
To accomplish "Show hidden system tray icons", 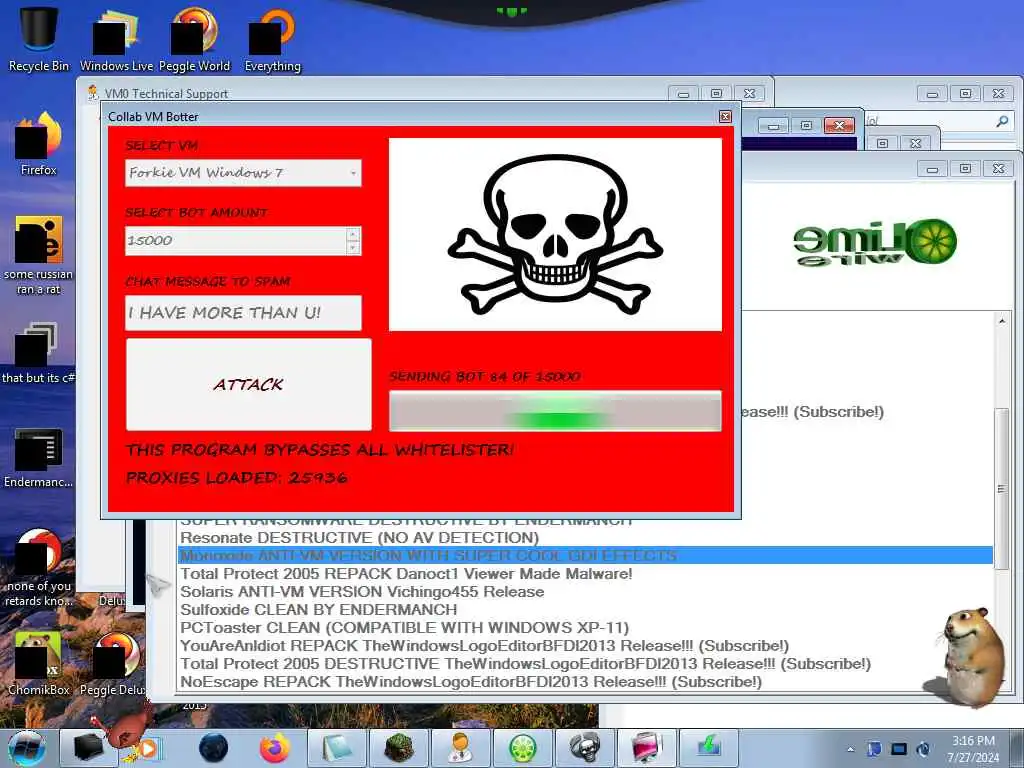I will (850, 750).
